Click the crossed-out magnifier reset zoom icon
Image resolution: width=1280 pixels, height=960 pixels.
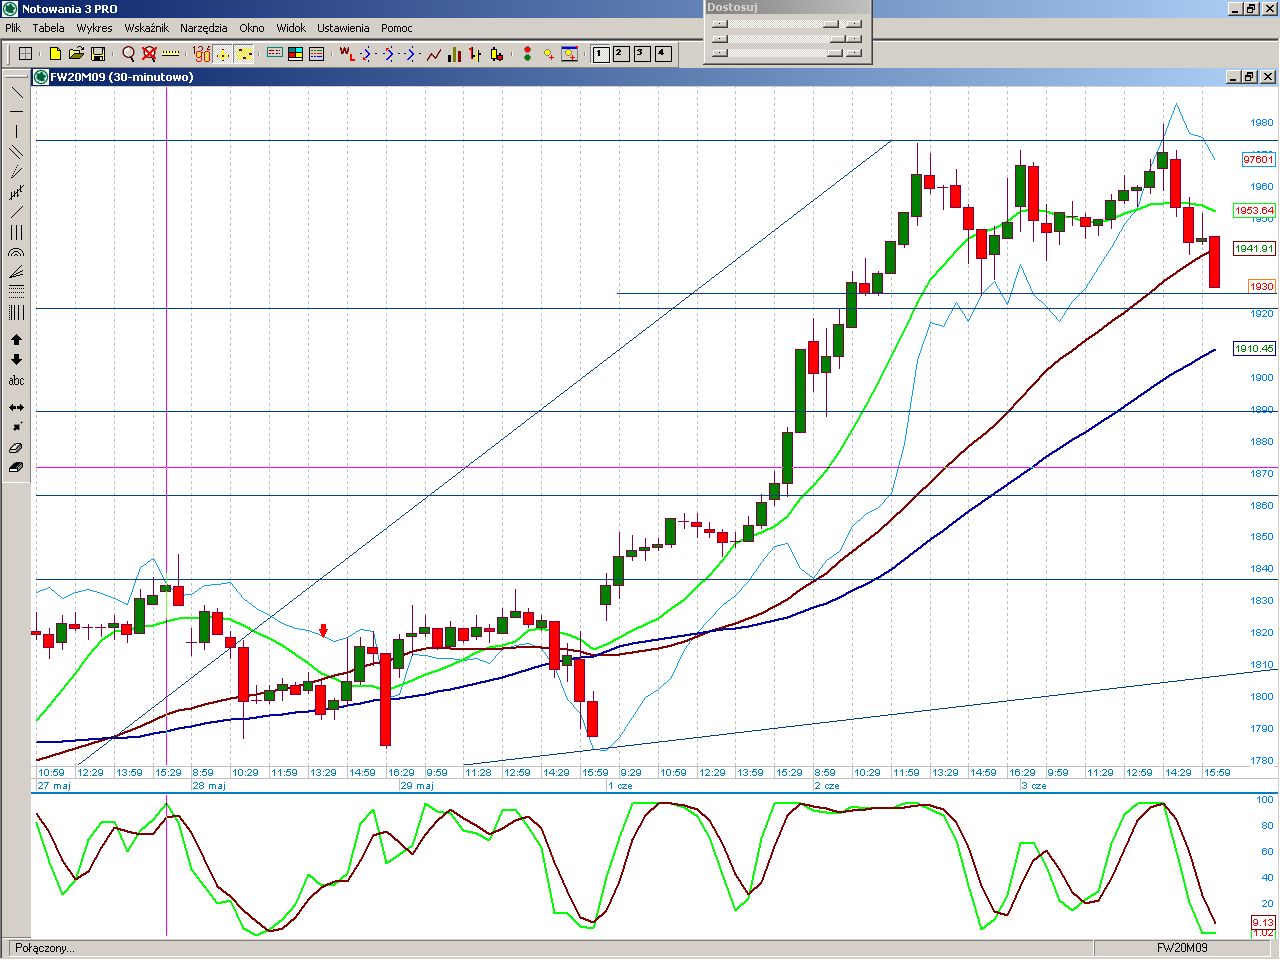[x=149, y=54]
